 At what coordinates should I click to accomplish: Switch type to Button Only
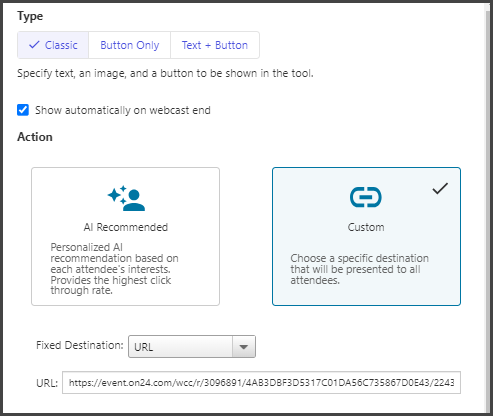[x=130, y=45]
